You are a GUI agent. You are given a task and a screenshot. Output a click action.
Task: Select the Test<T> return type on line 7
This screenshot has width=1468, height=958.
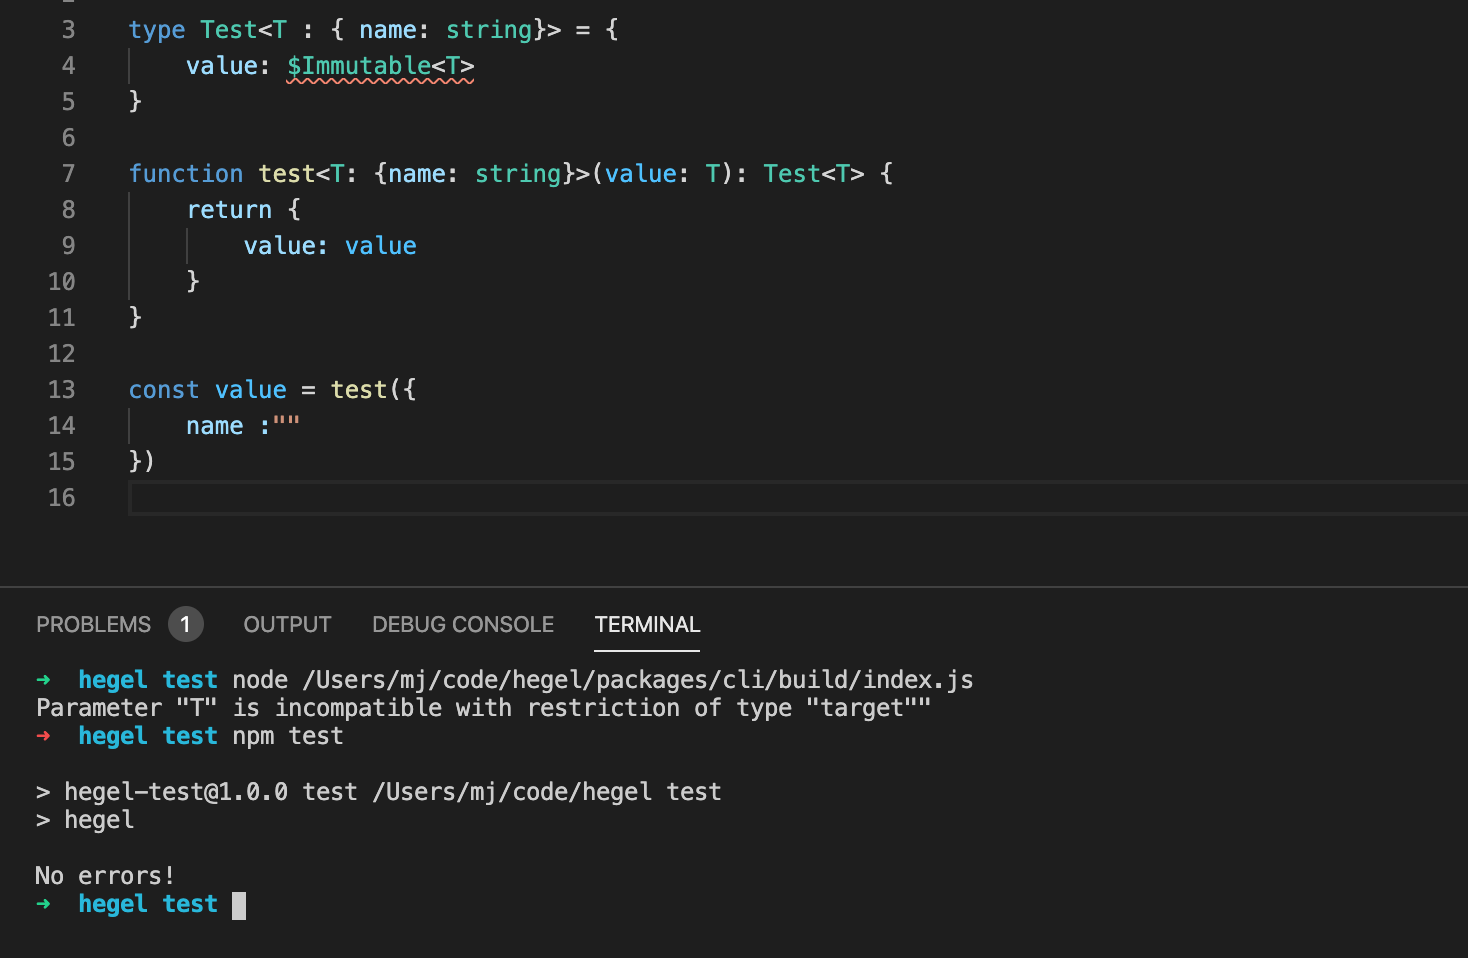[812, 173]
